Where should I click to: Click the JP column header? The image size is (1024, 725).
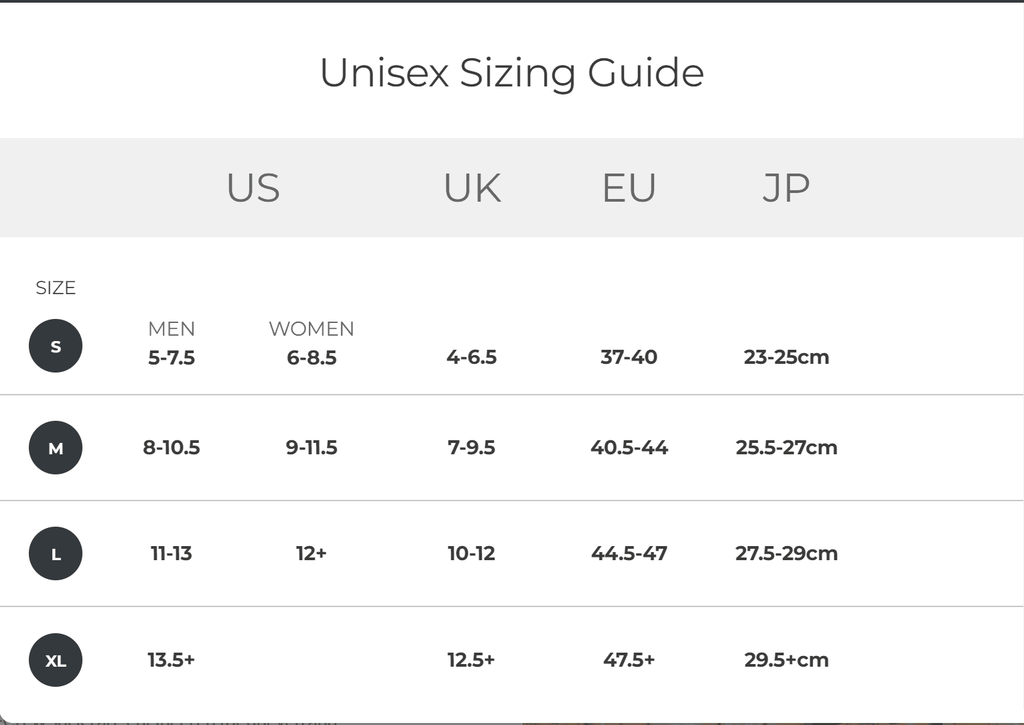(x=786, y=188)
